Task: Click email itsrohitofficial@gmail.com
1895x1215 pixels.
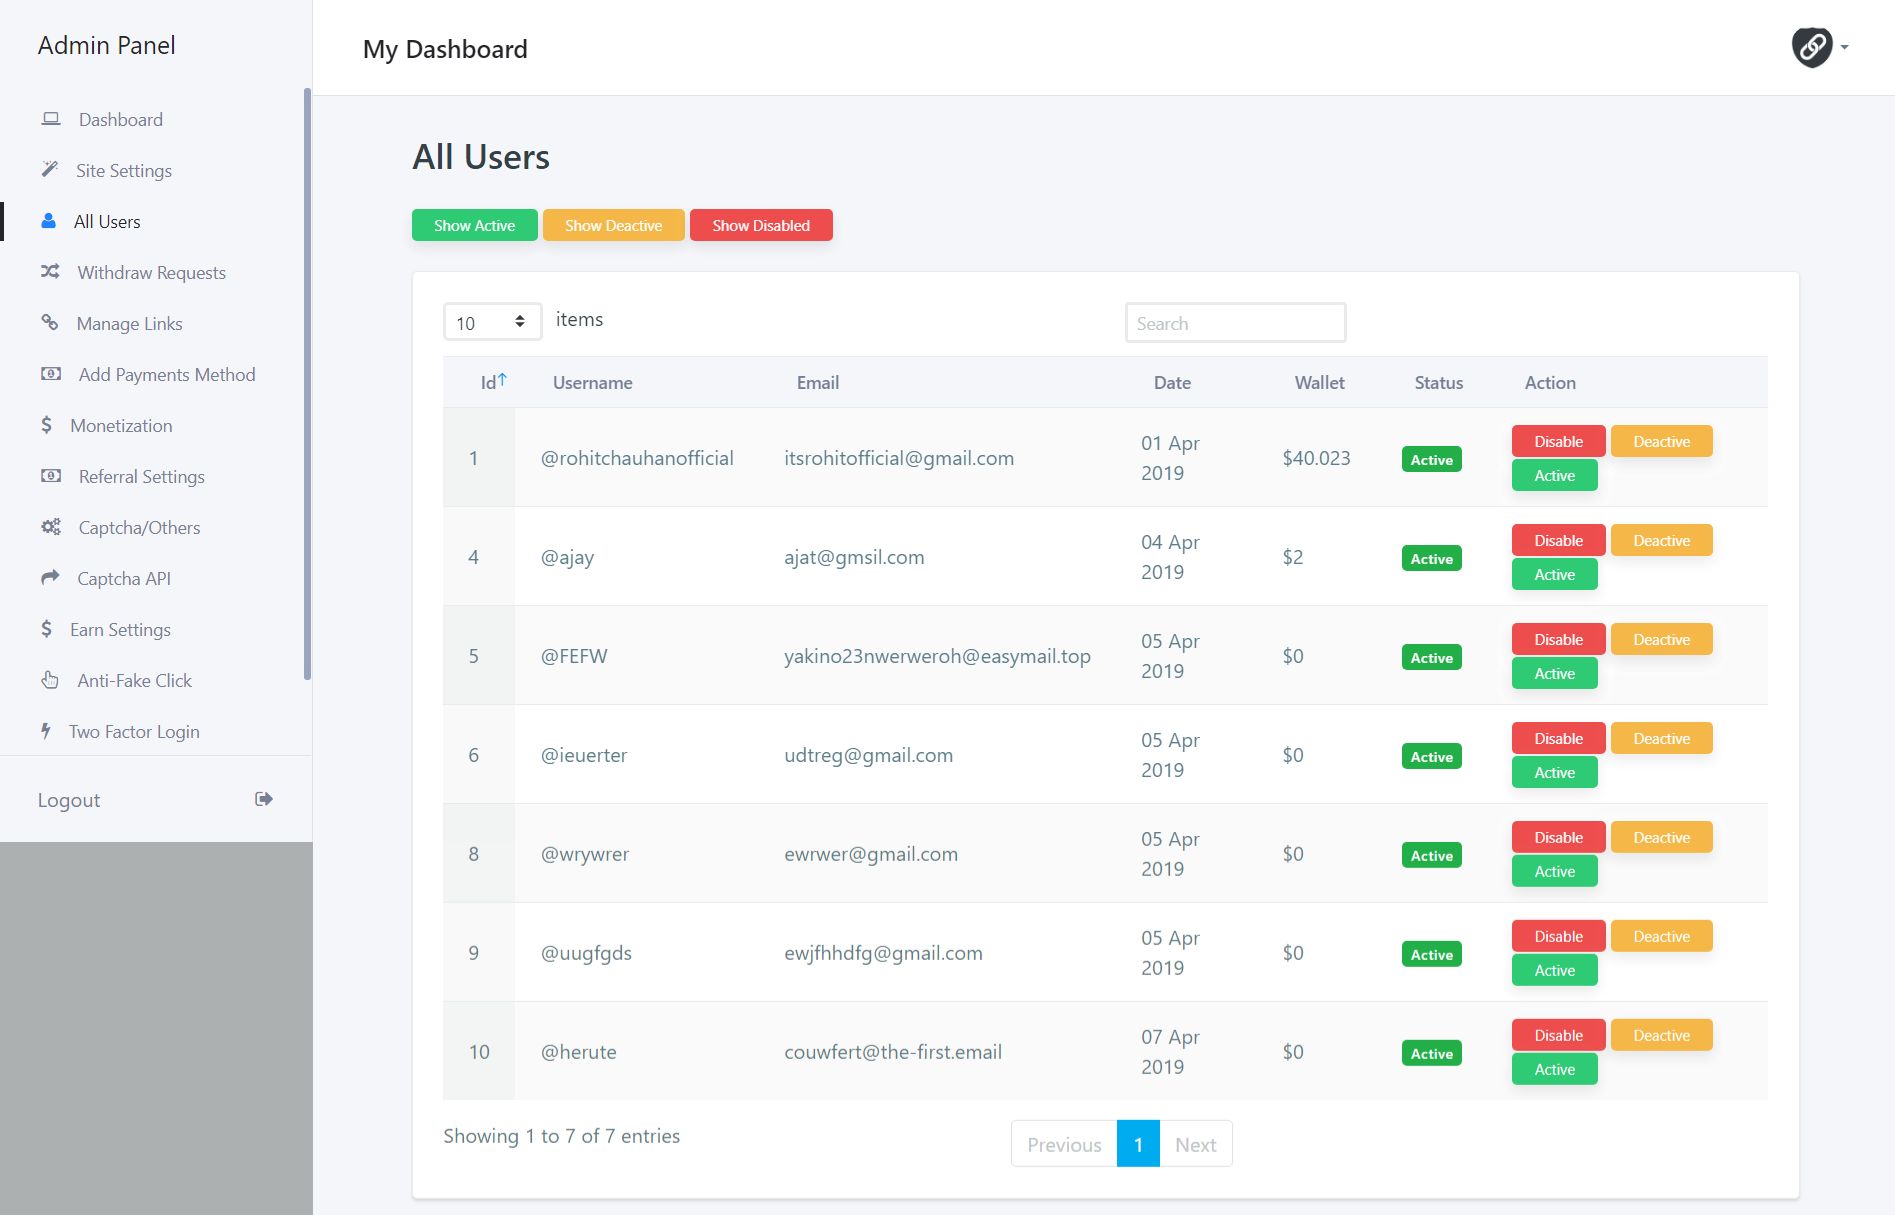Action: click(x=899, y=458)
